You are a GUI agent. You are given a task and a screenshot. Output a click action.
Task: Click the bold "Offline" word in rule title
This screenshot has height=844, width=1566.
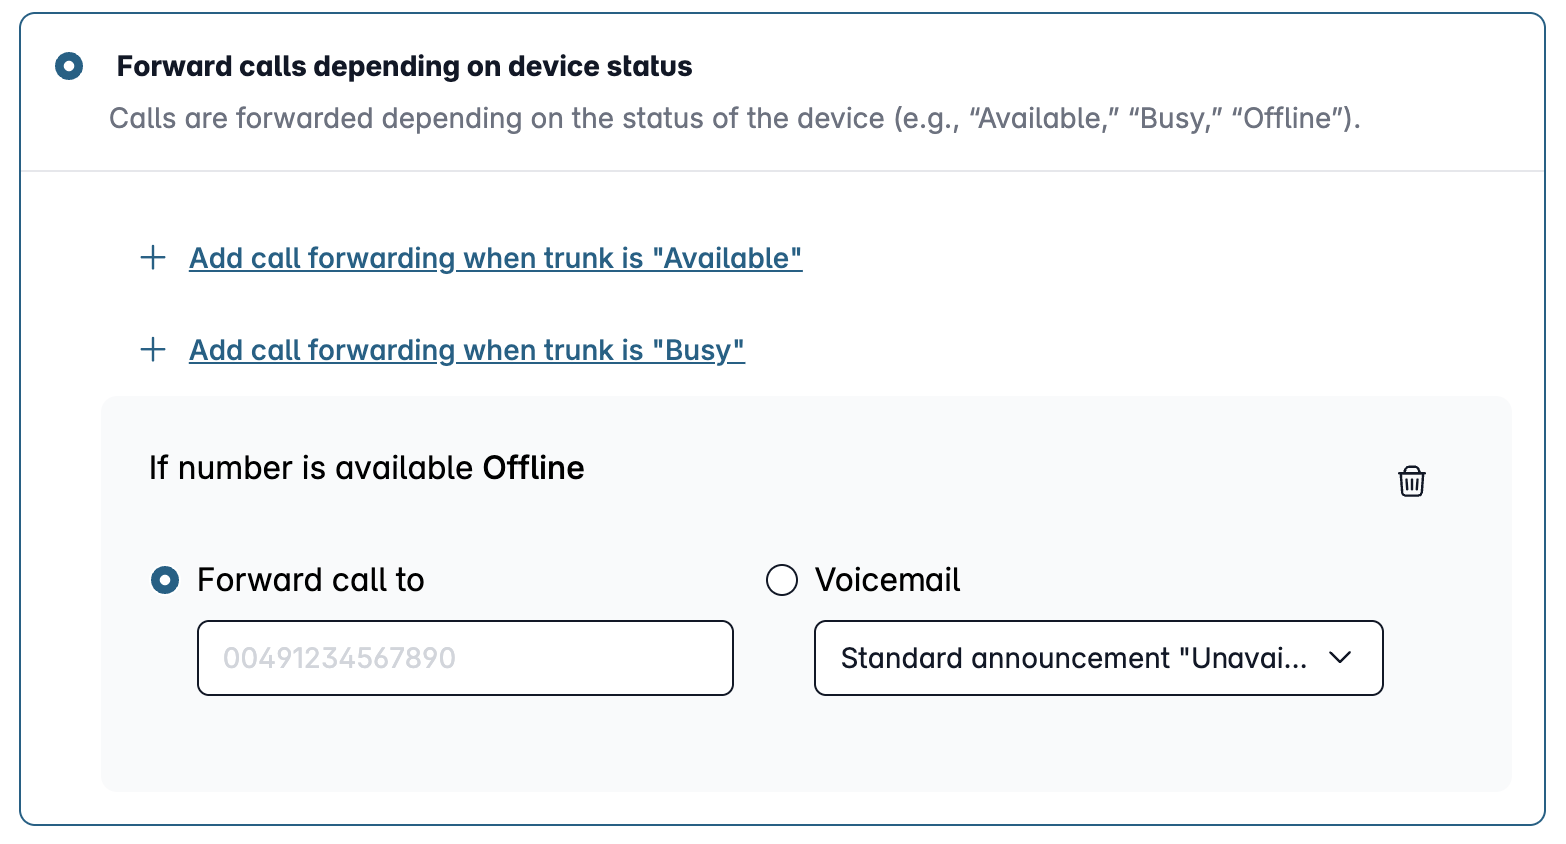pyautogui.click(x=533, y=468)
